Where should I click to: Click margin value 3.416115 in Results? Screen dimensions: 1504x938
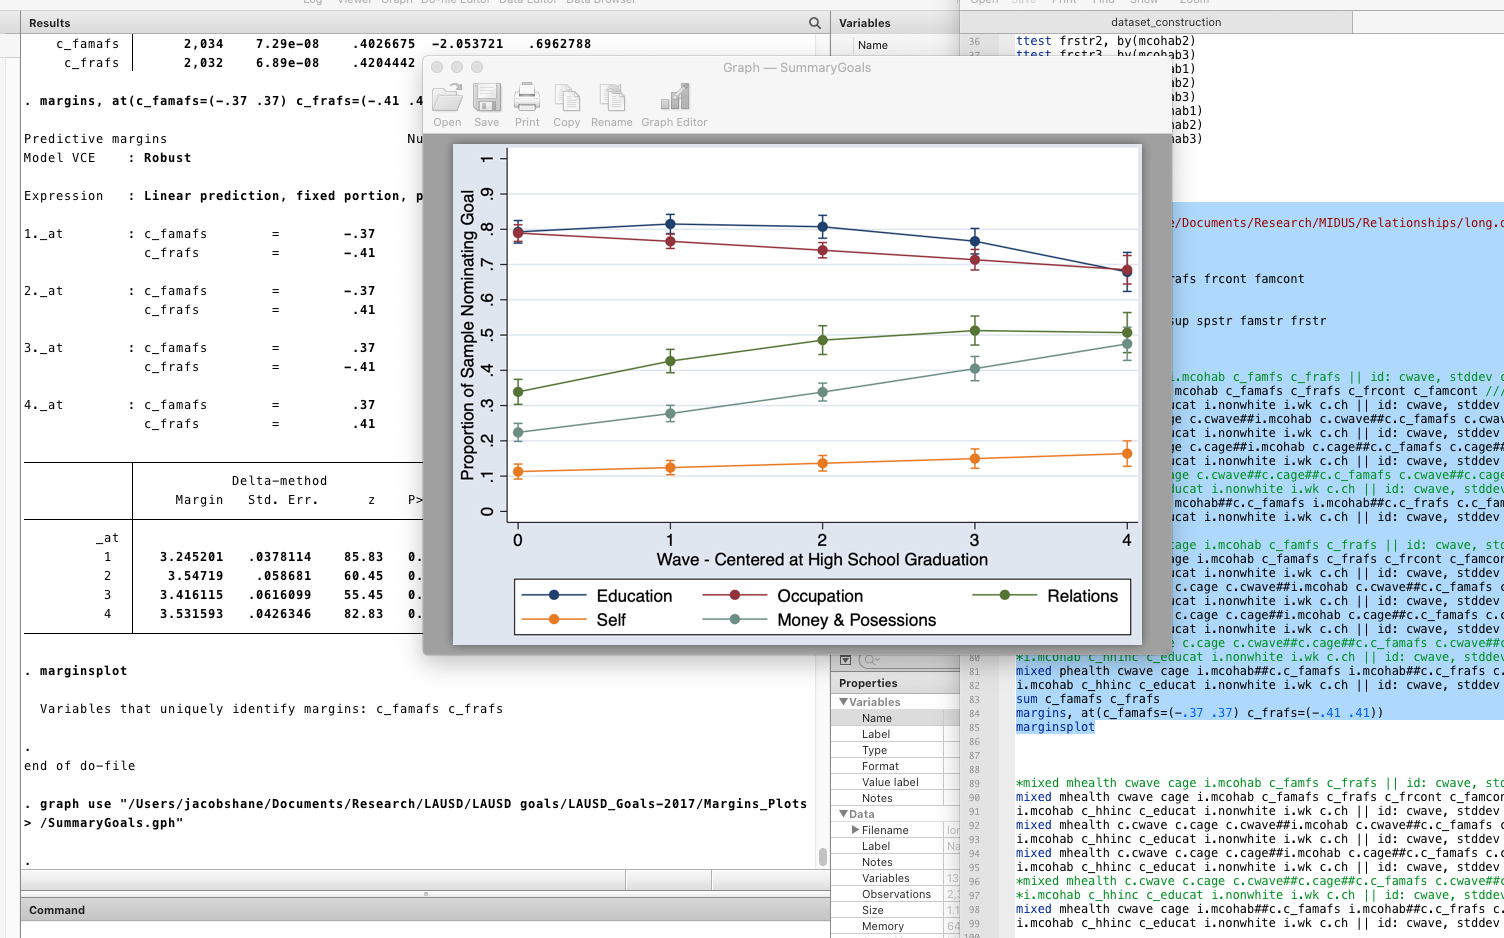click(x=191, y=595)
